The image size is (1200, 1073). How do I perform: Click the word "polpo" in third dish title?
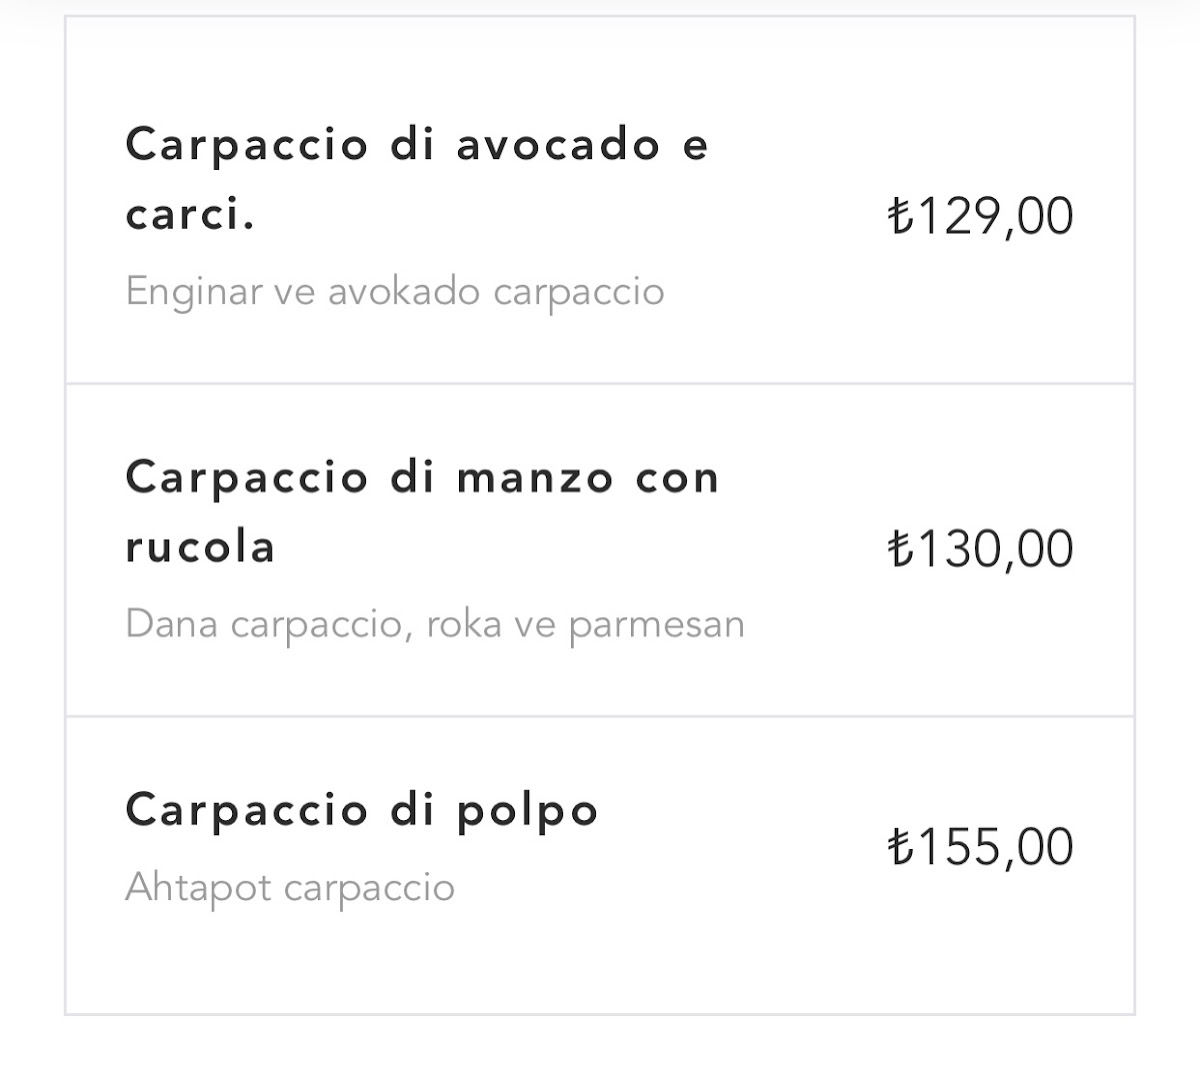coord(528,811)
